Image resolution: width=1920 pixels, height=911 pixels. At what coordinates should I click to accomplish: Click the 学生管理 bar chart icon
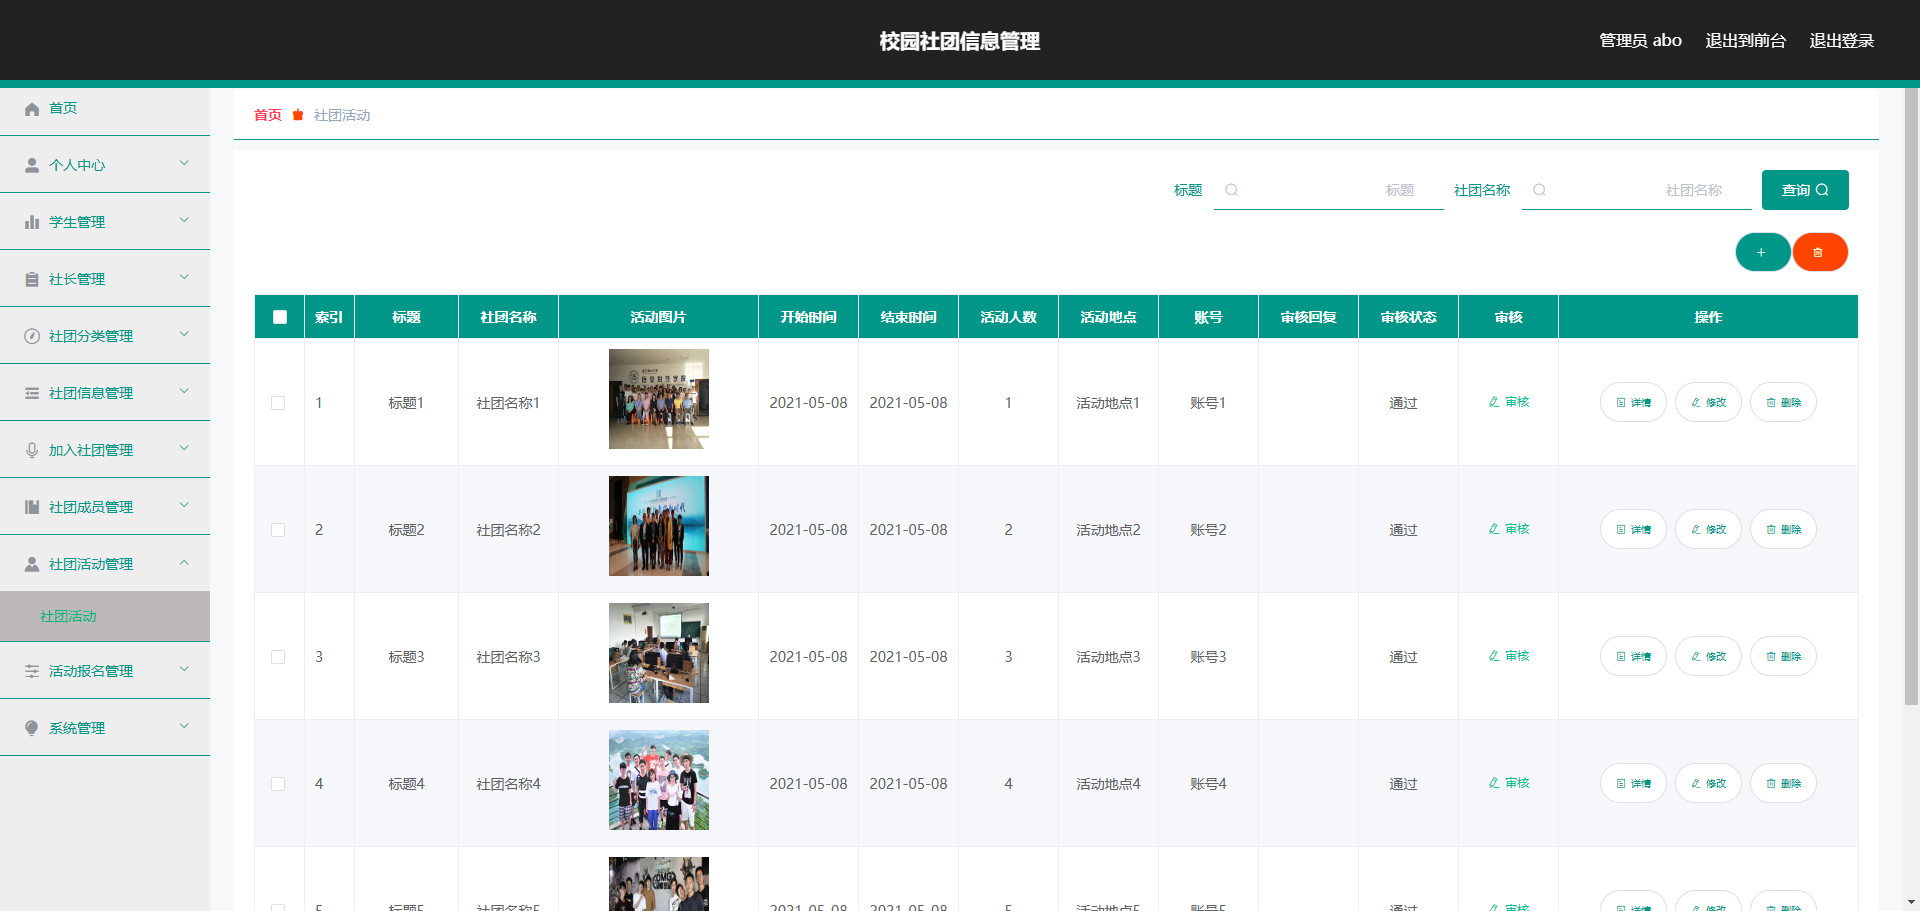32,223
